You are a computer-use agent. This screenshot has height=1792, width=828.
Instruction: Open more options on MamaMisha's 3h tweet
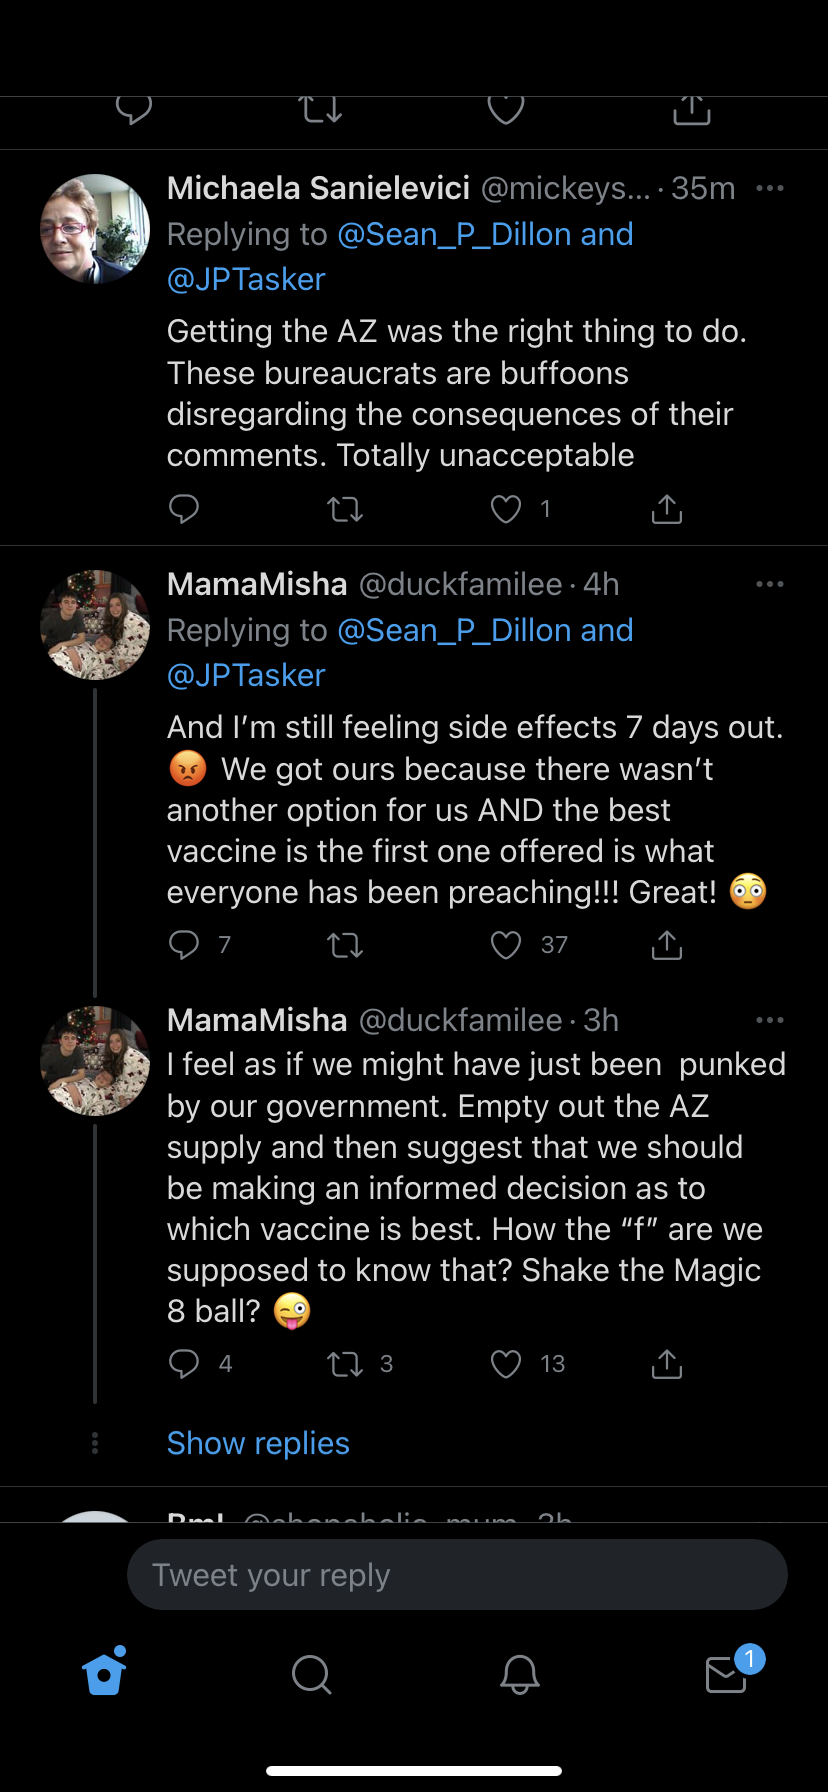769,1020
